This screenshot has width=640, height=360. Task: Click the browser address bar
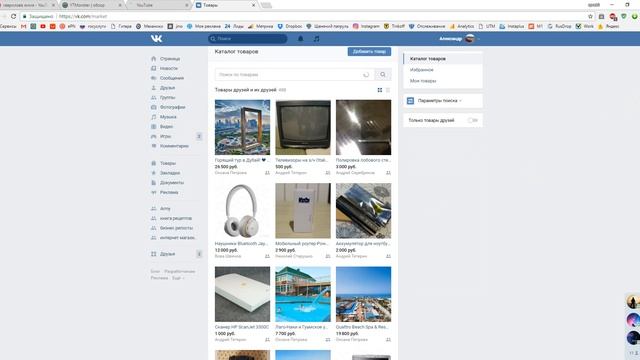[302, 16]
